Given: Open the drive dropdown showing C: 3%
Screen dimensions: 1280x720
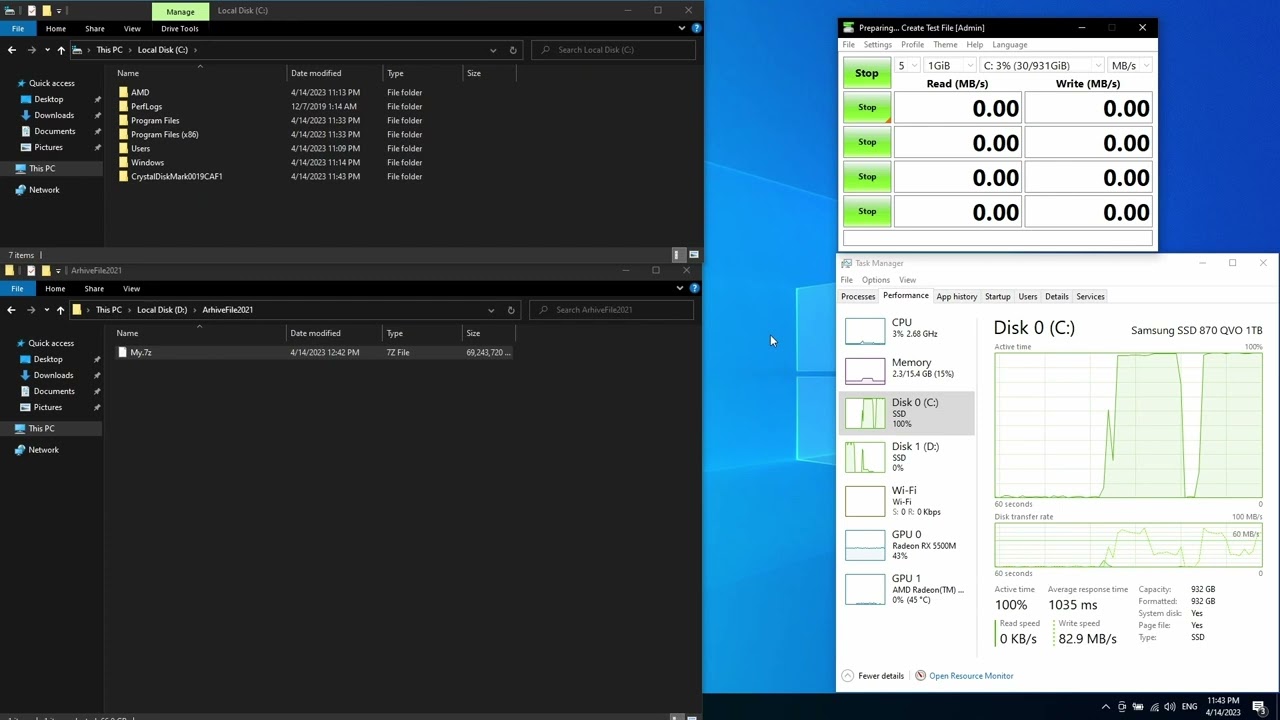Looking at the screenshot, I should point(1041,66).
